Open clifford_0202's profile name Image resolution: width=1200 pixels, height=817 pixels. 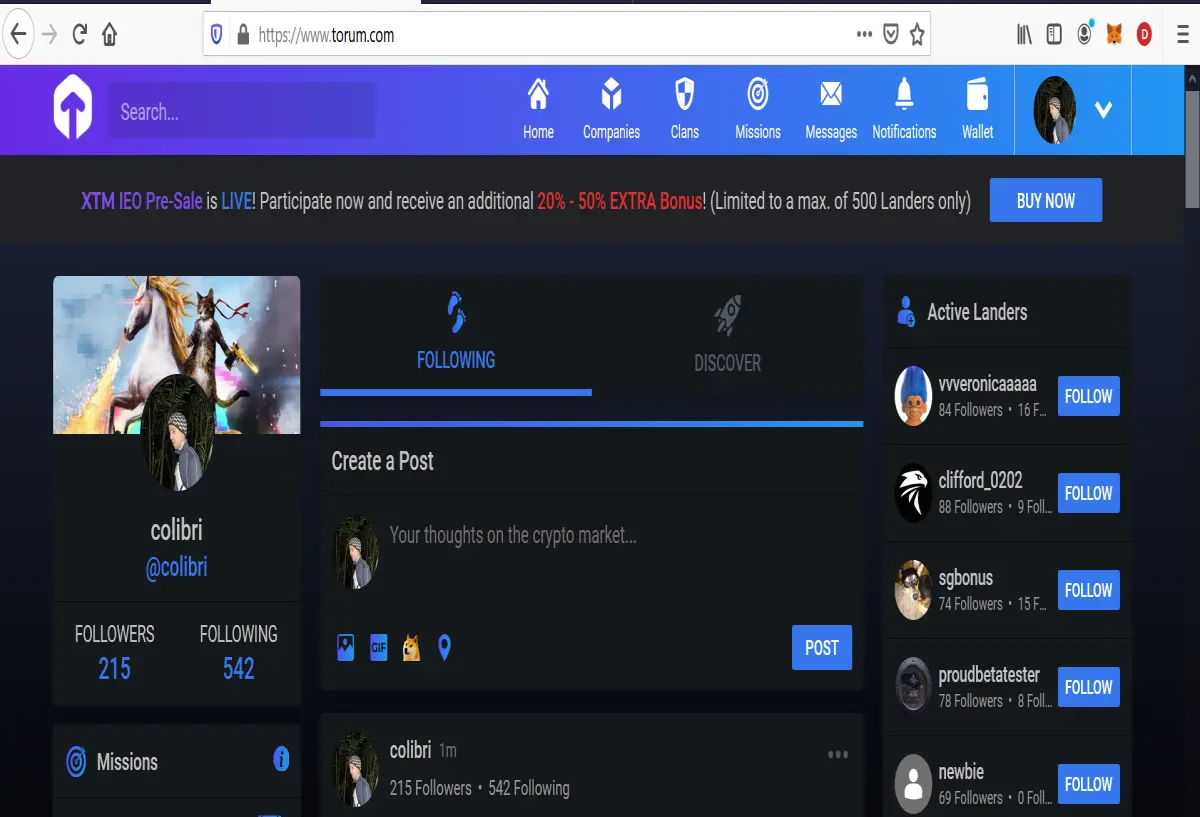coord(980,481)
